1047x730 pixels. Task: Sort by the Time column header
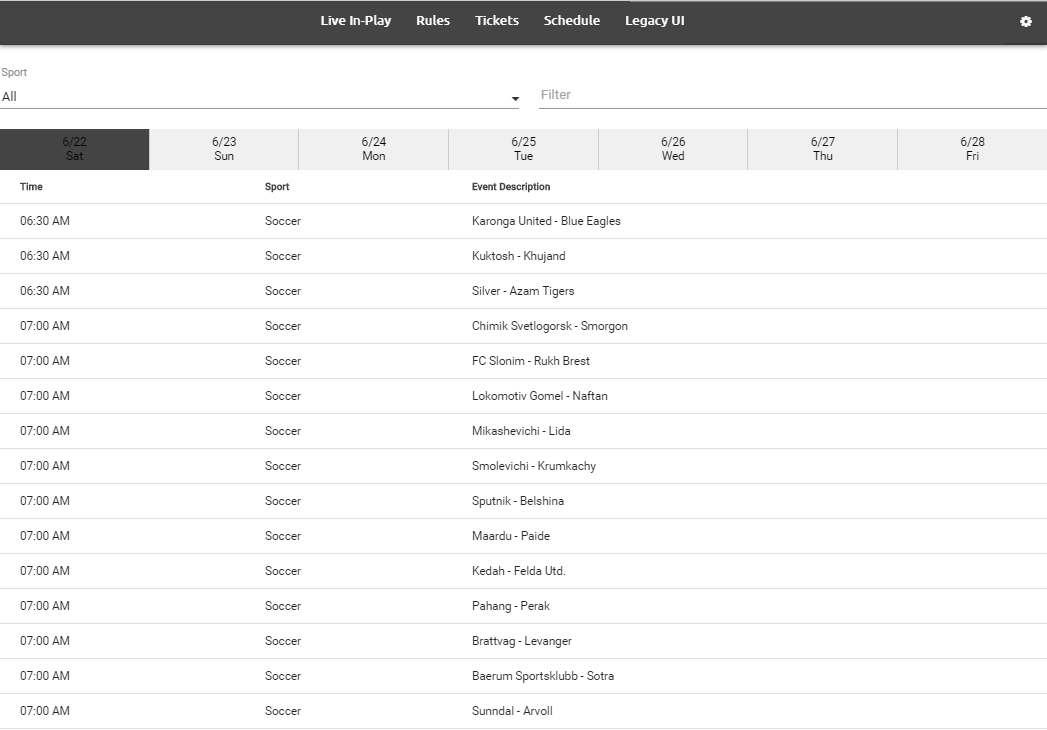(31, 187)
